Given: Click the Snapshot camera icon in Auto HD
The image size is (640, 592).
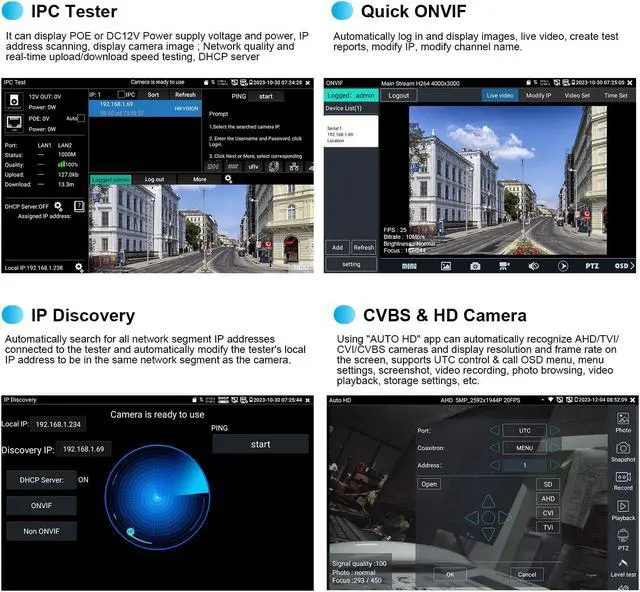Looking at the screenshot, I should pos(623,447).
